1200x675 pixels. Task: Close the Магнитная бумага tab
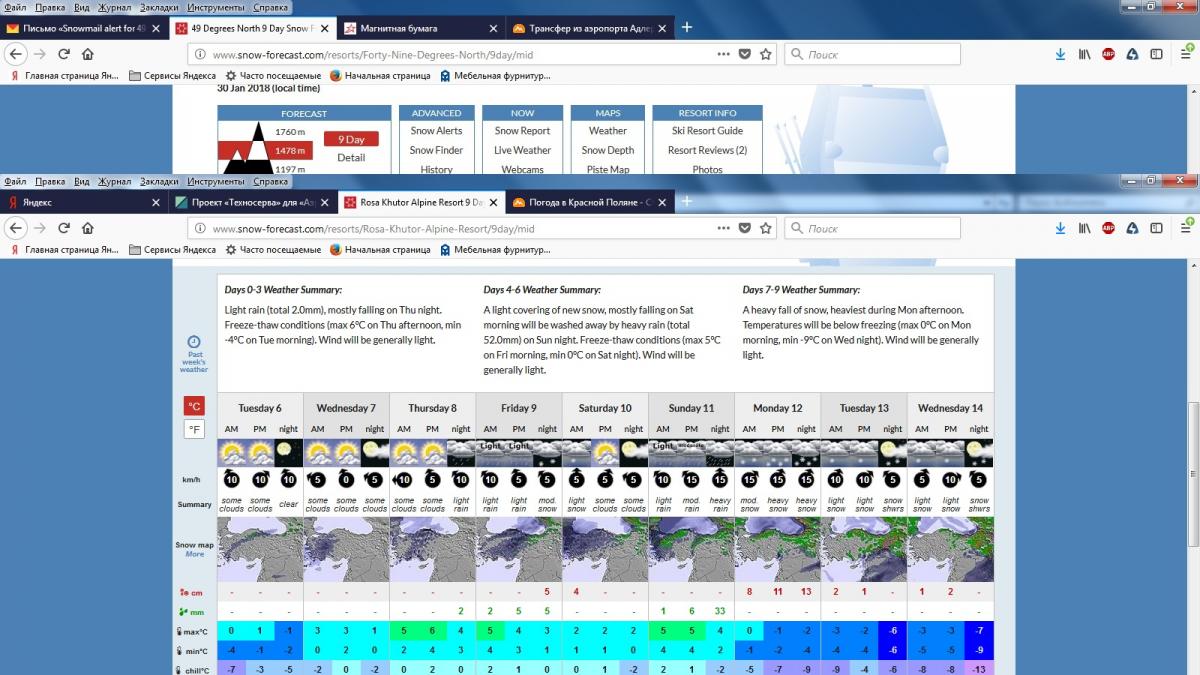point(493,28)
